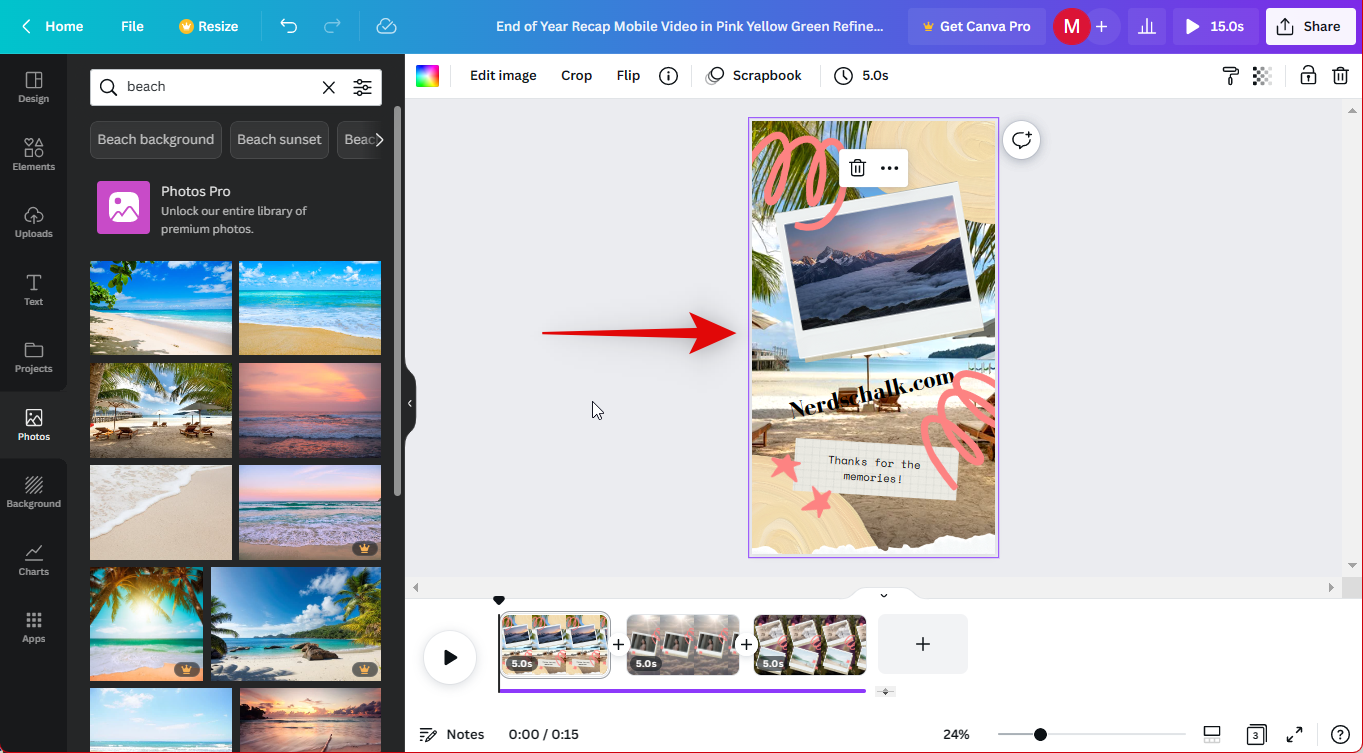The width and height of the screenshot is (1363, 753).
Task: Open the transparency checkerboard icon
Action: click(1263, 76)
